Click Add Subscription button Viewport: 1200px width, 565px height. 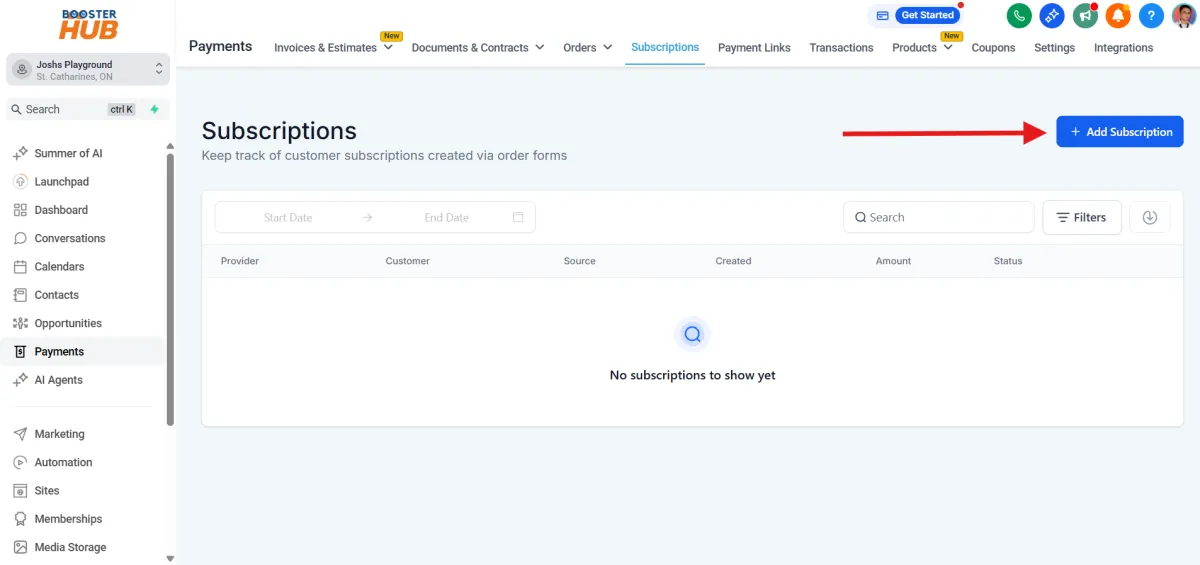1120,132
